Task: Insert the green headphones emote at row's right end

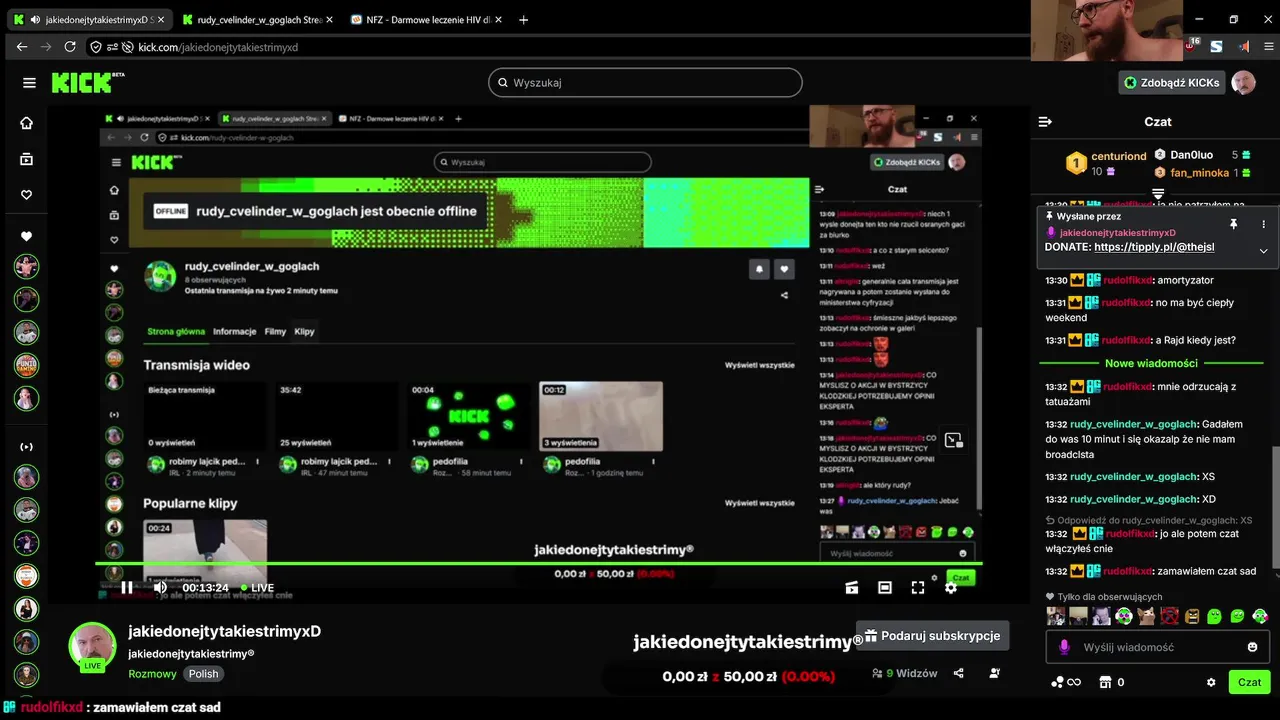Action: click(1260, 616)
